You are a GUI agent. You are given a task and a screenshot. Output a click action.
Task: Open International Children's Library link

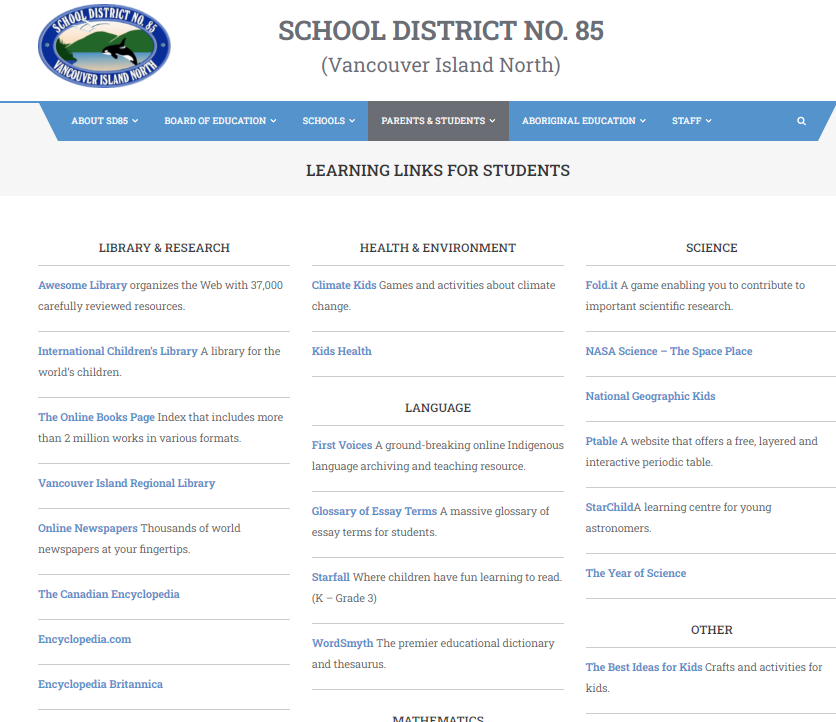tap(118, 351)
